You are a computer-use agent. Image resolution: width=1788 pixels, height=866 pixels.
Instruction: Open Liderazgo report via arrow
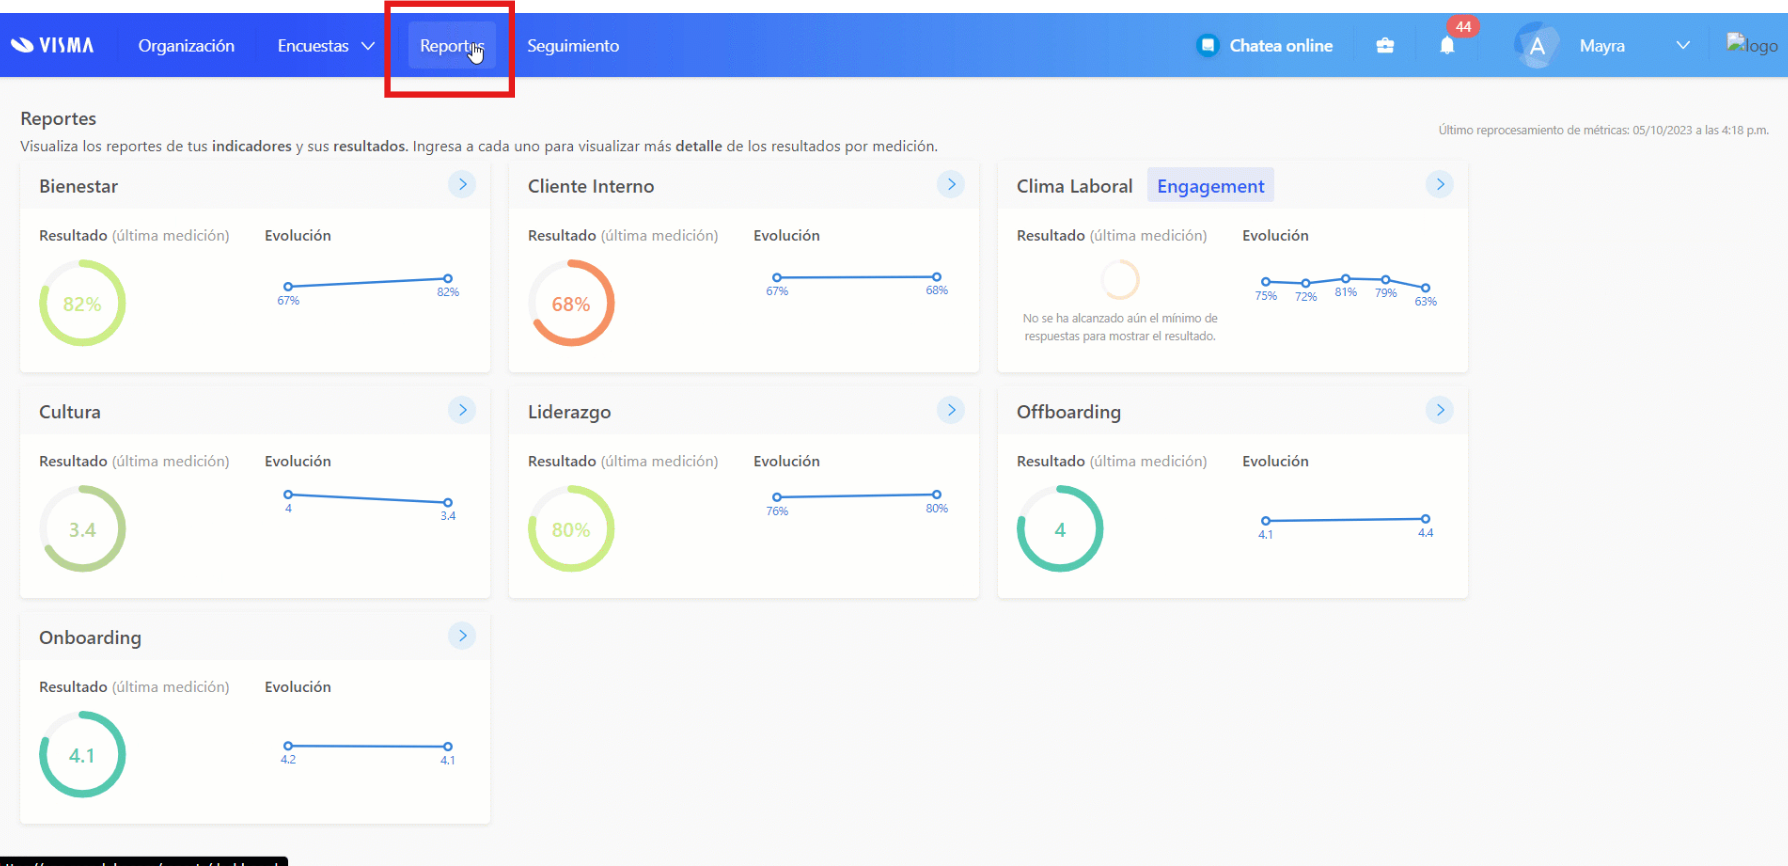click(x=951, y=410)
